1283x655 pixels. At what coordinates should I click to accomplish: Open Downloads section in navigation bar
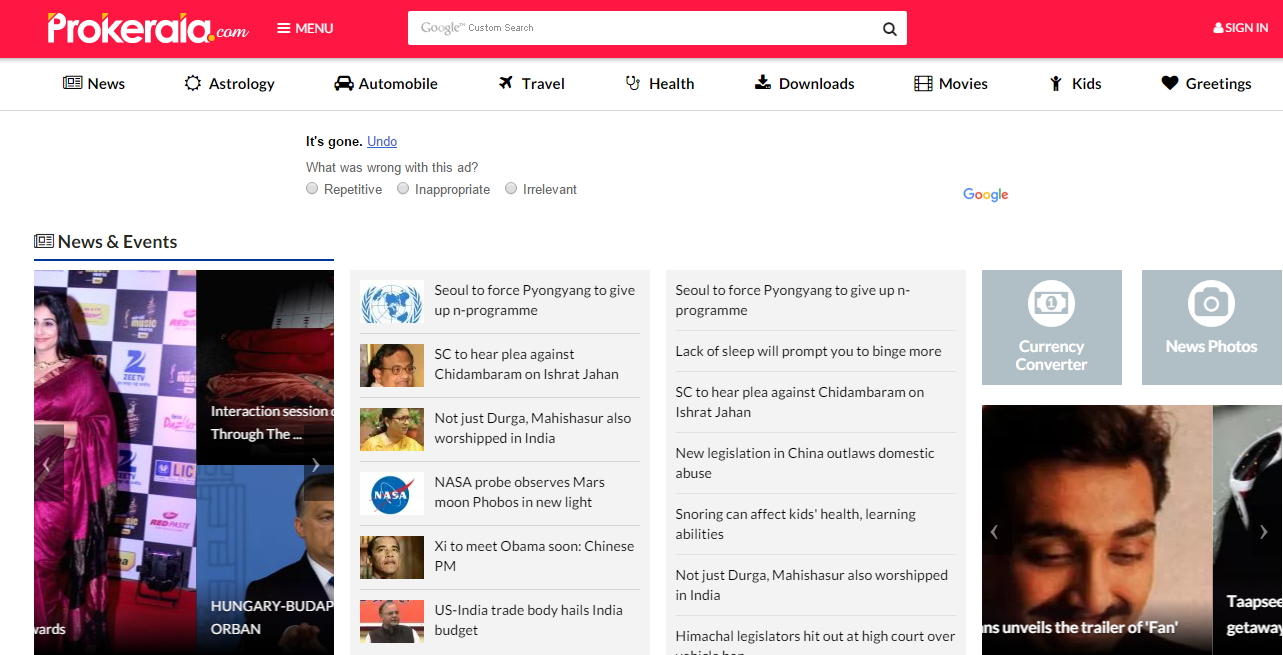[804, 84]
